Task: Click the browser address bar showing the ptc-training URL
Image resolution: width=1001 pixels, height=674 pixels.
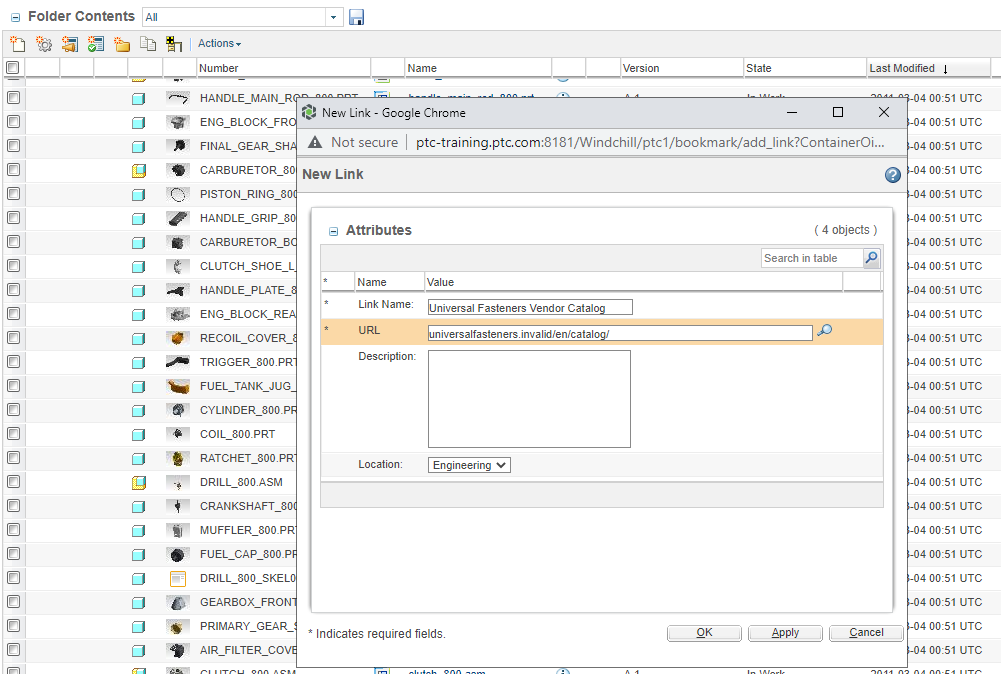Action: (650, 142)
